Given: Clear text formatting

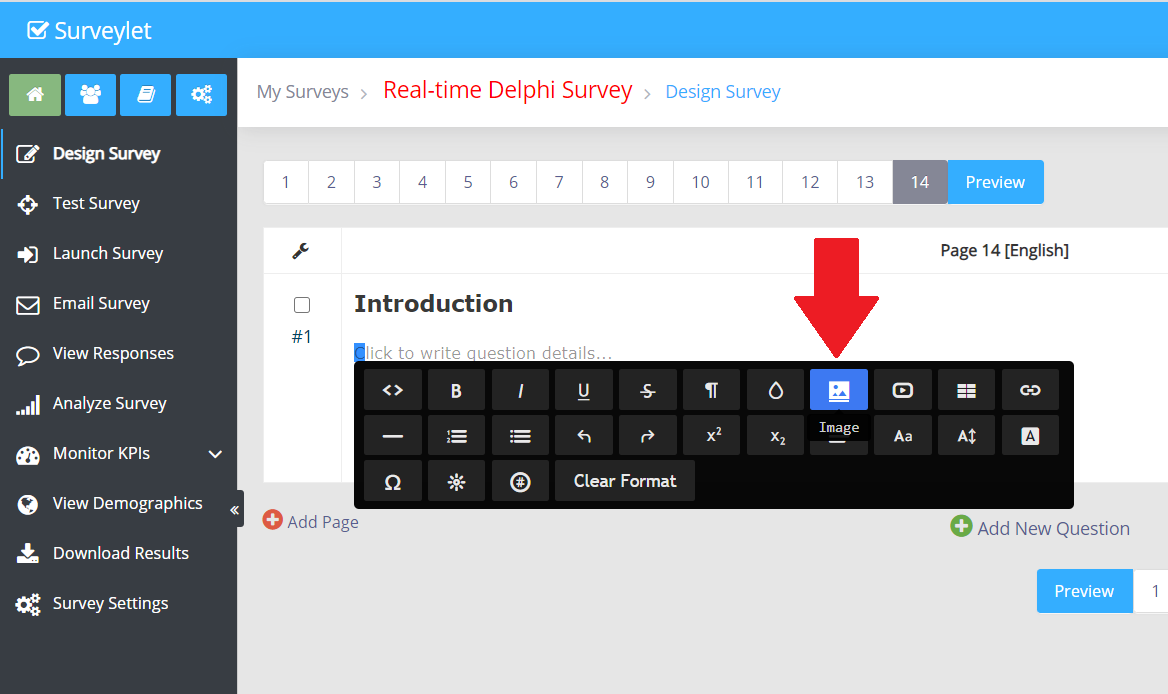Looking at the screenshot, I should pyautogui.click(x=625, y=481).
